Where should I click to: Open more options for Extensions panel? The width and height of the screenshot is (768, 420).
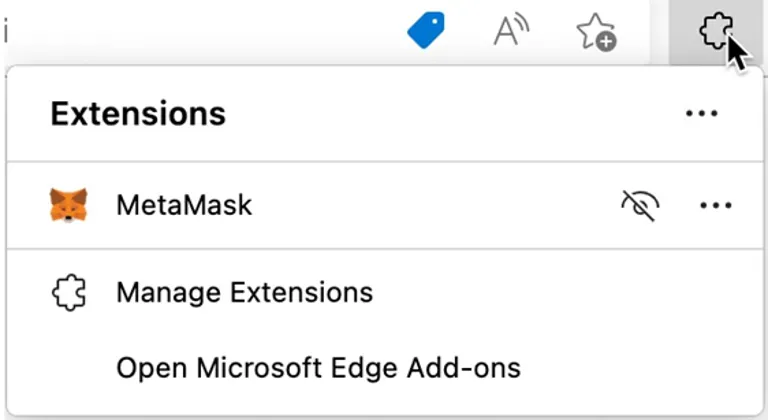(x=701, y=114)
